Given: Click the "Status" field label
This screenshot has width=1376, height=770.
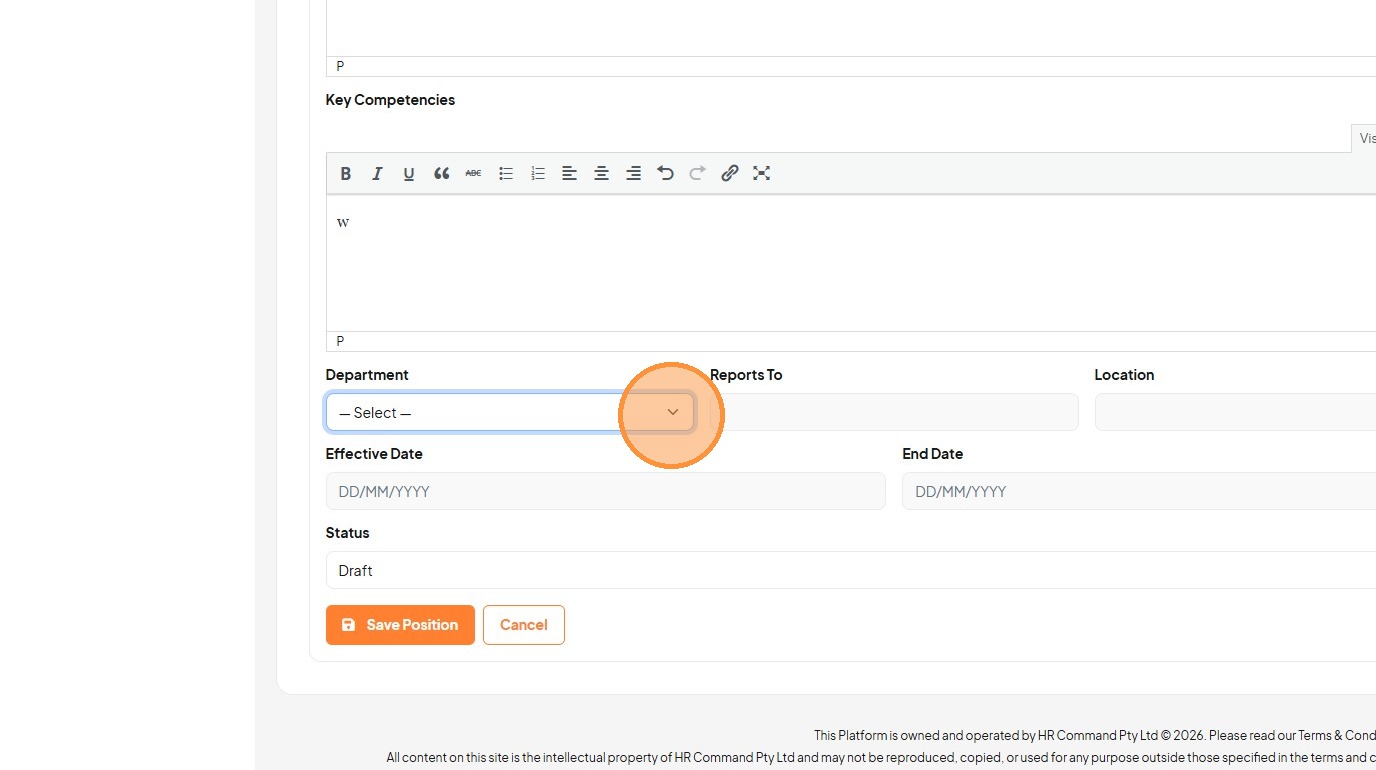Looking at the screenshot, I should point(348,533).
